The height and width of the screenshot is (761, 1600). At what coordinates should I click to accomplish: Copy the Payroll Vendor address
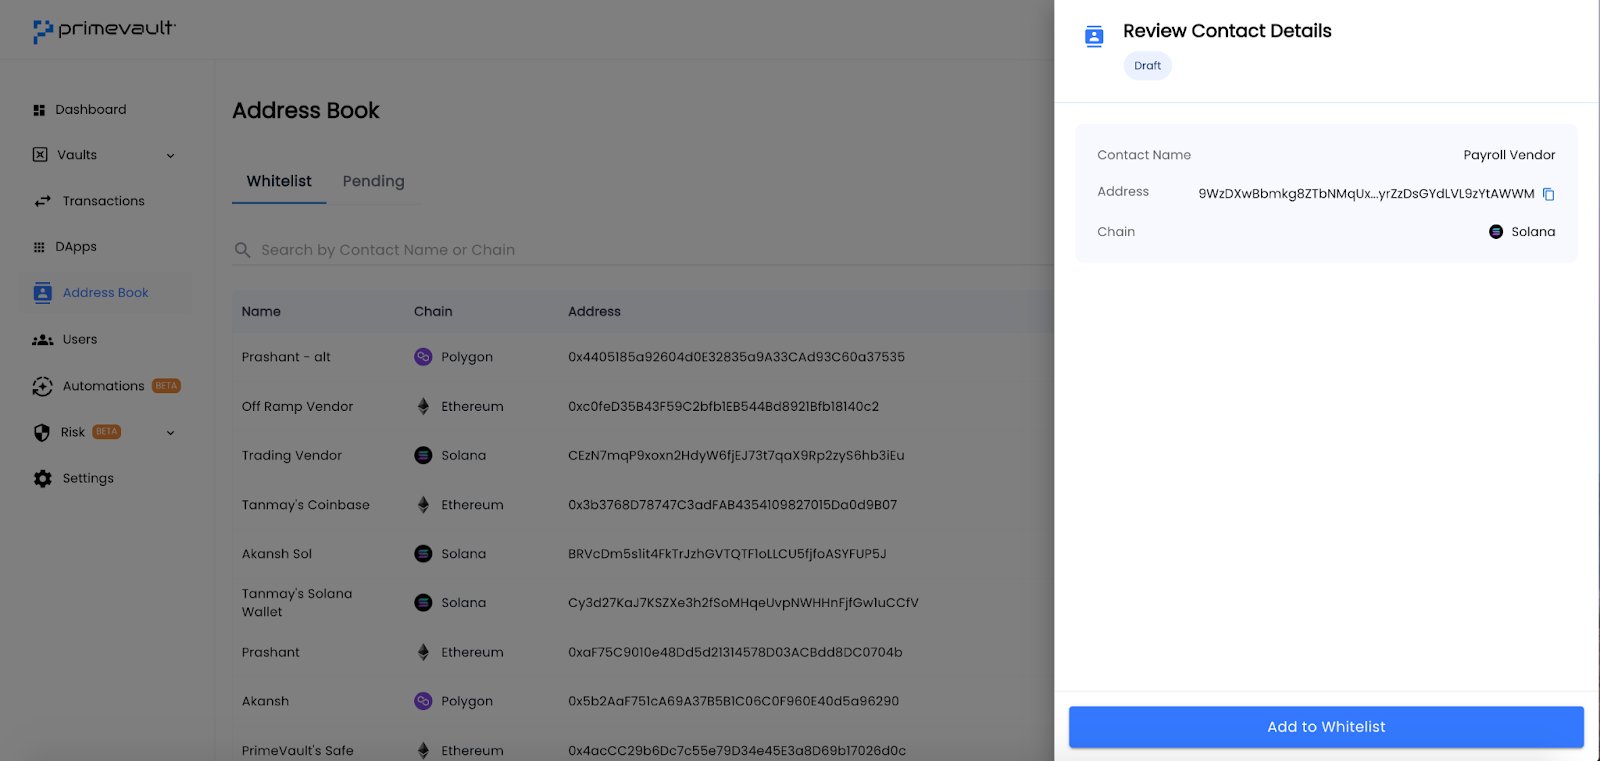[x=1548, y=194]
